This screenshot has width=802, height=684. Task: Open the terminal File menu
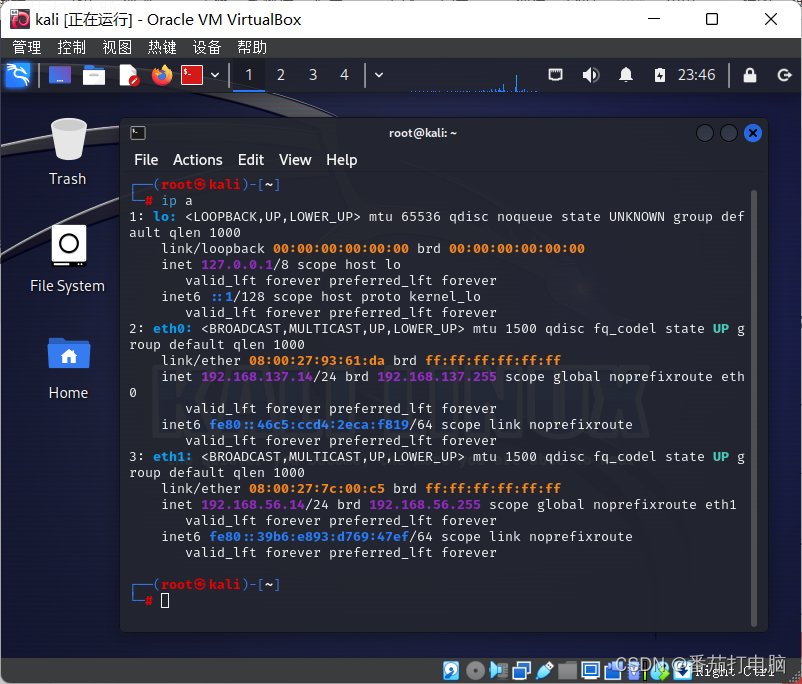(146, 160)
